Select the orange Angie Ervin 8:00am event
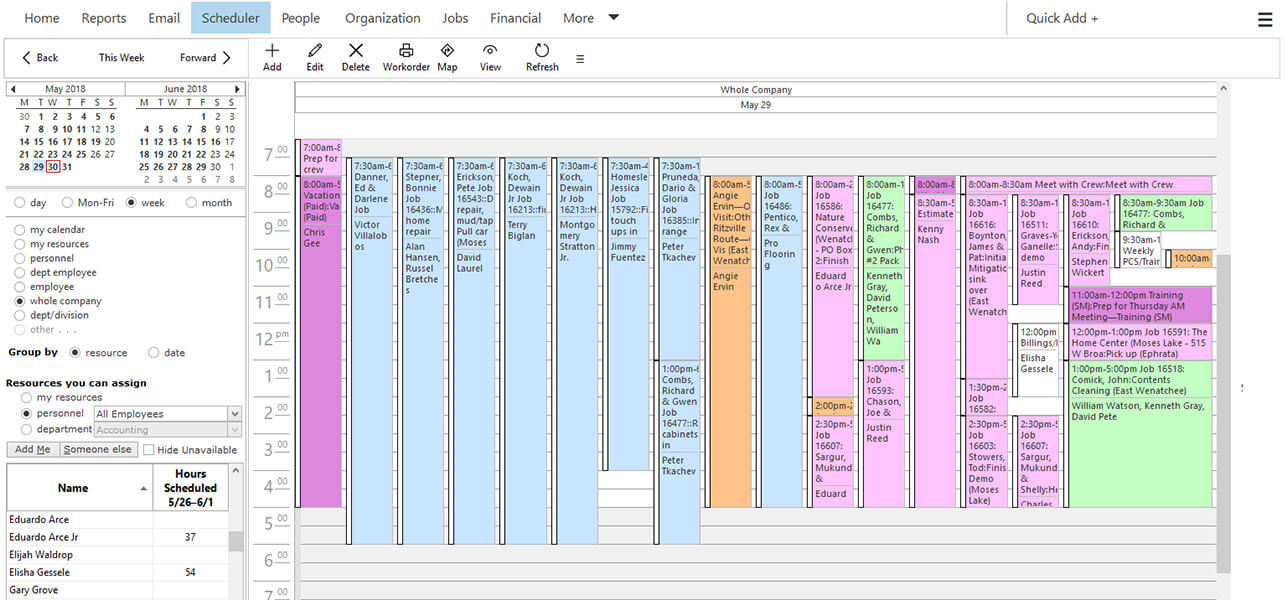The image size is (1285, 600). (x=730, y=342)
